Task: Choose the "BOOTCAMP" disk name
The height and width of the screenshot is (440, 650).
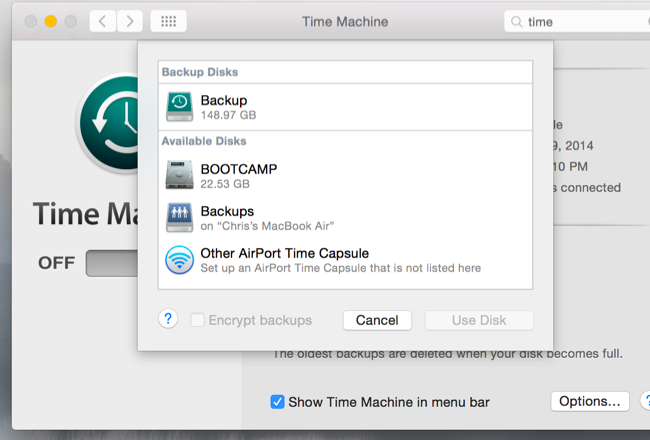Action: (239, 169)
